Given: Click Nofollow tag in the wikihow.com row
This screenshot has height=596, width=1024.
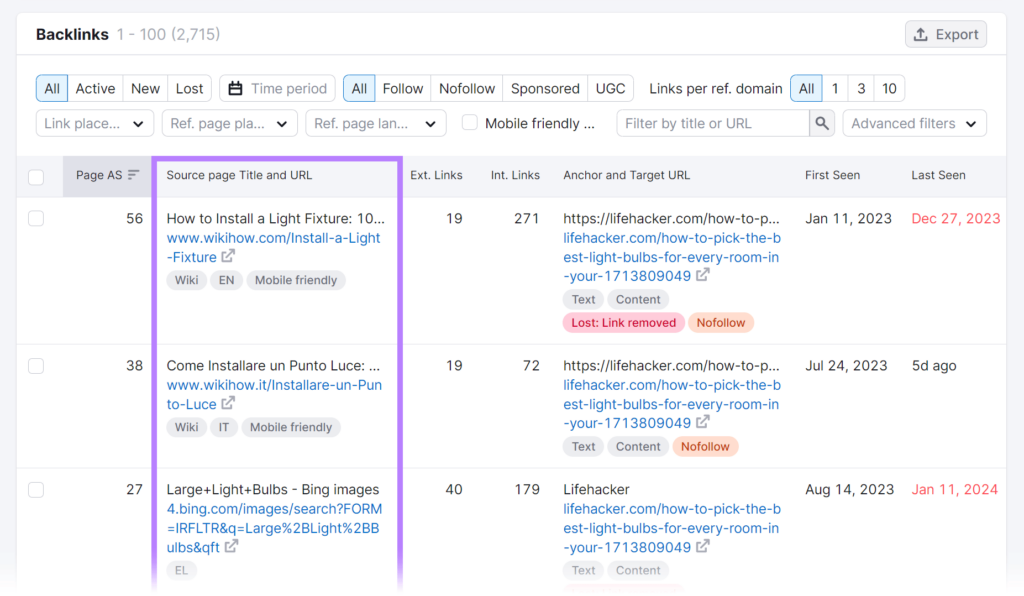Looking at the screenshot, I should click(x=720, y=322).
